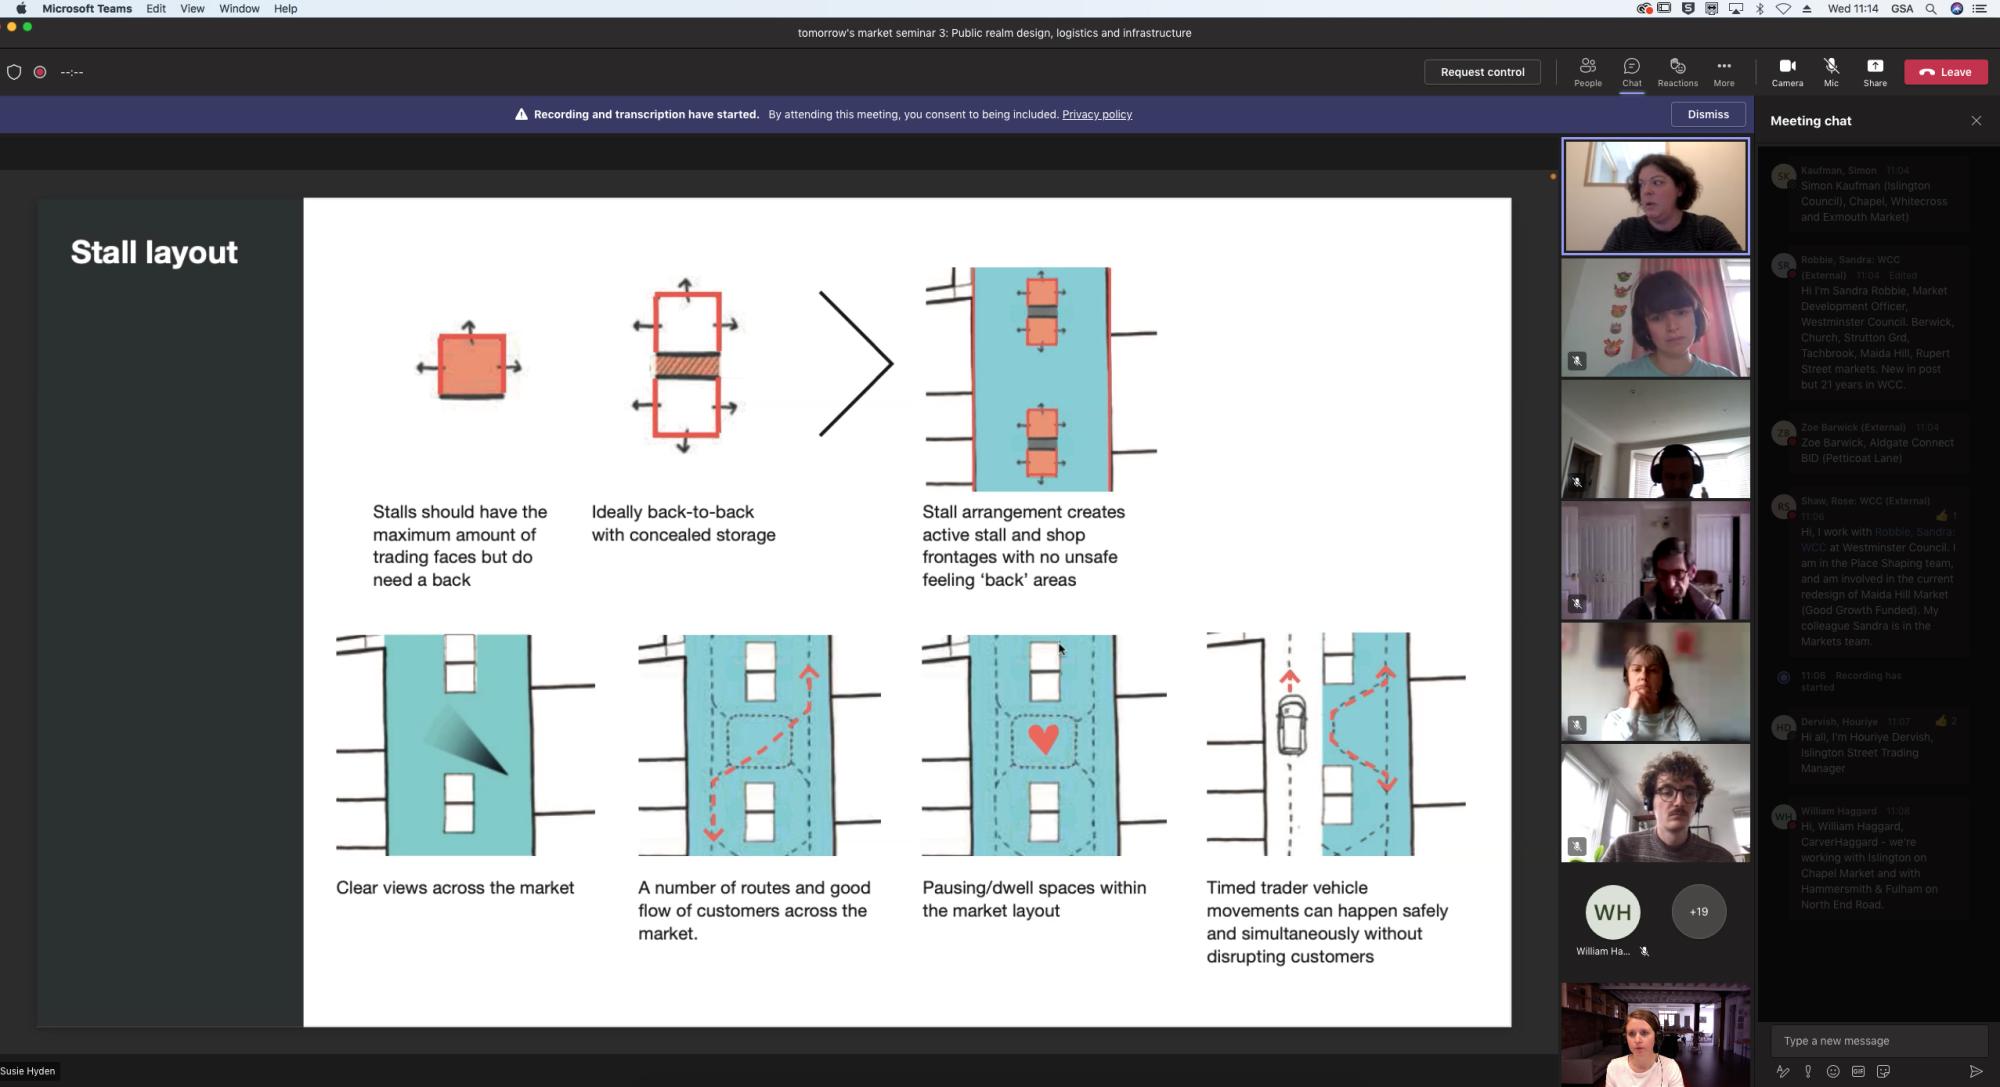This screenshot has width=2000, height=1087.
Task: Click the Share screen icon
Action: [1875, 71]
